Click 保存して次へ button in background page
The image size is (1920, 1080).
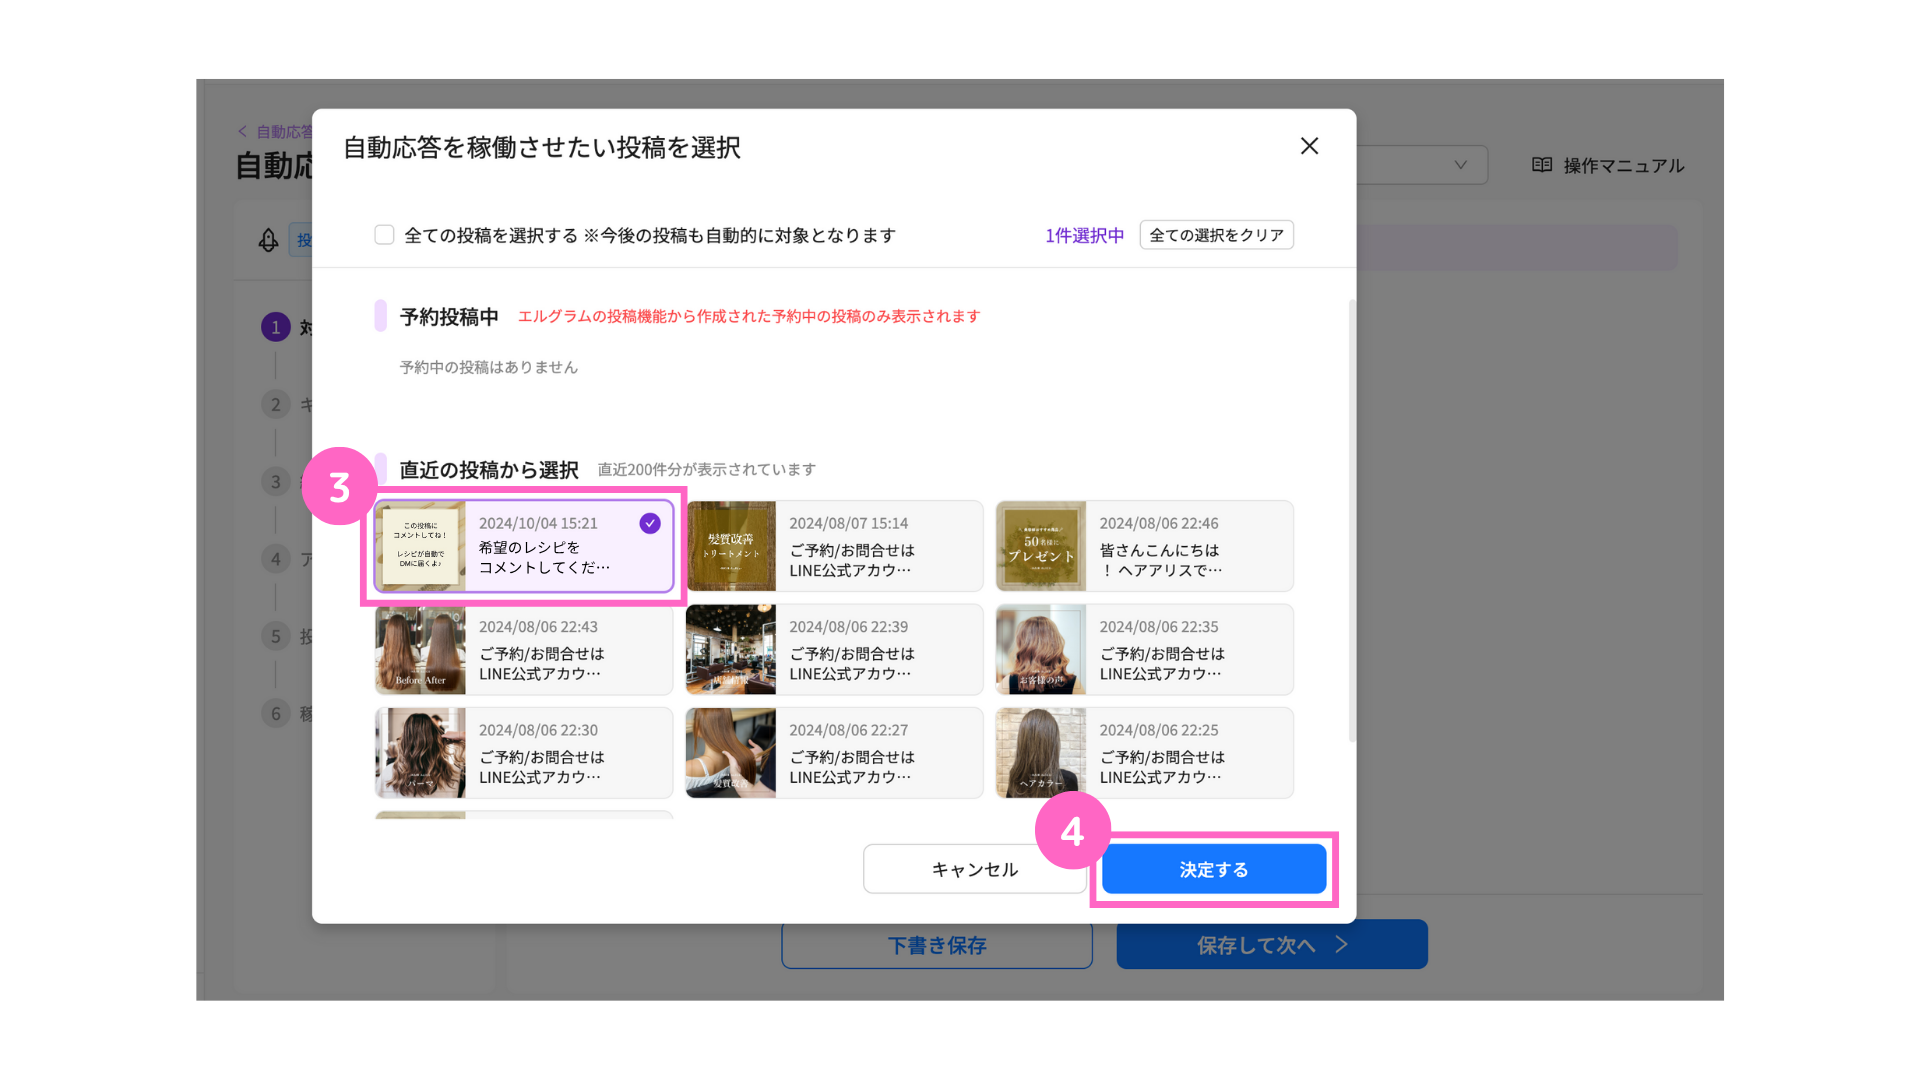(1272, 945)
